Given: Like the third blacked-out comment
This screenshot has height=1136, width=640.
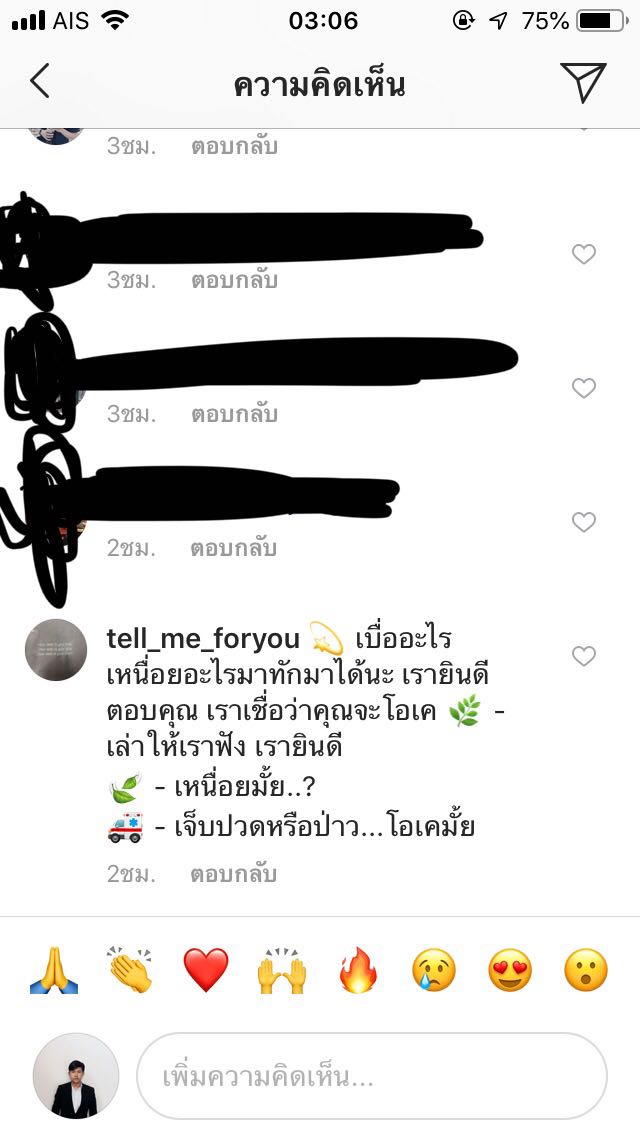Looking at the screenshot, I should pyautogui.click(x=583, y=522).
